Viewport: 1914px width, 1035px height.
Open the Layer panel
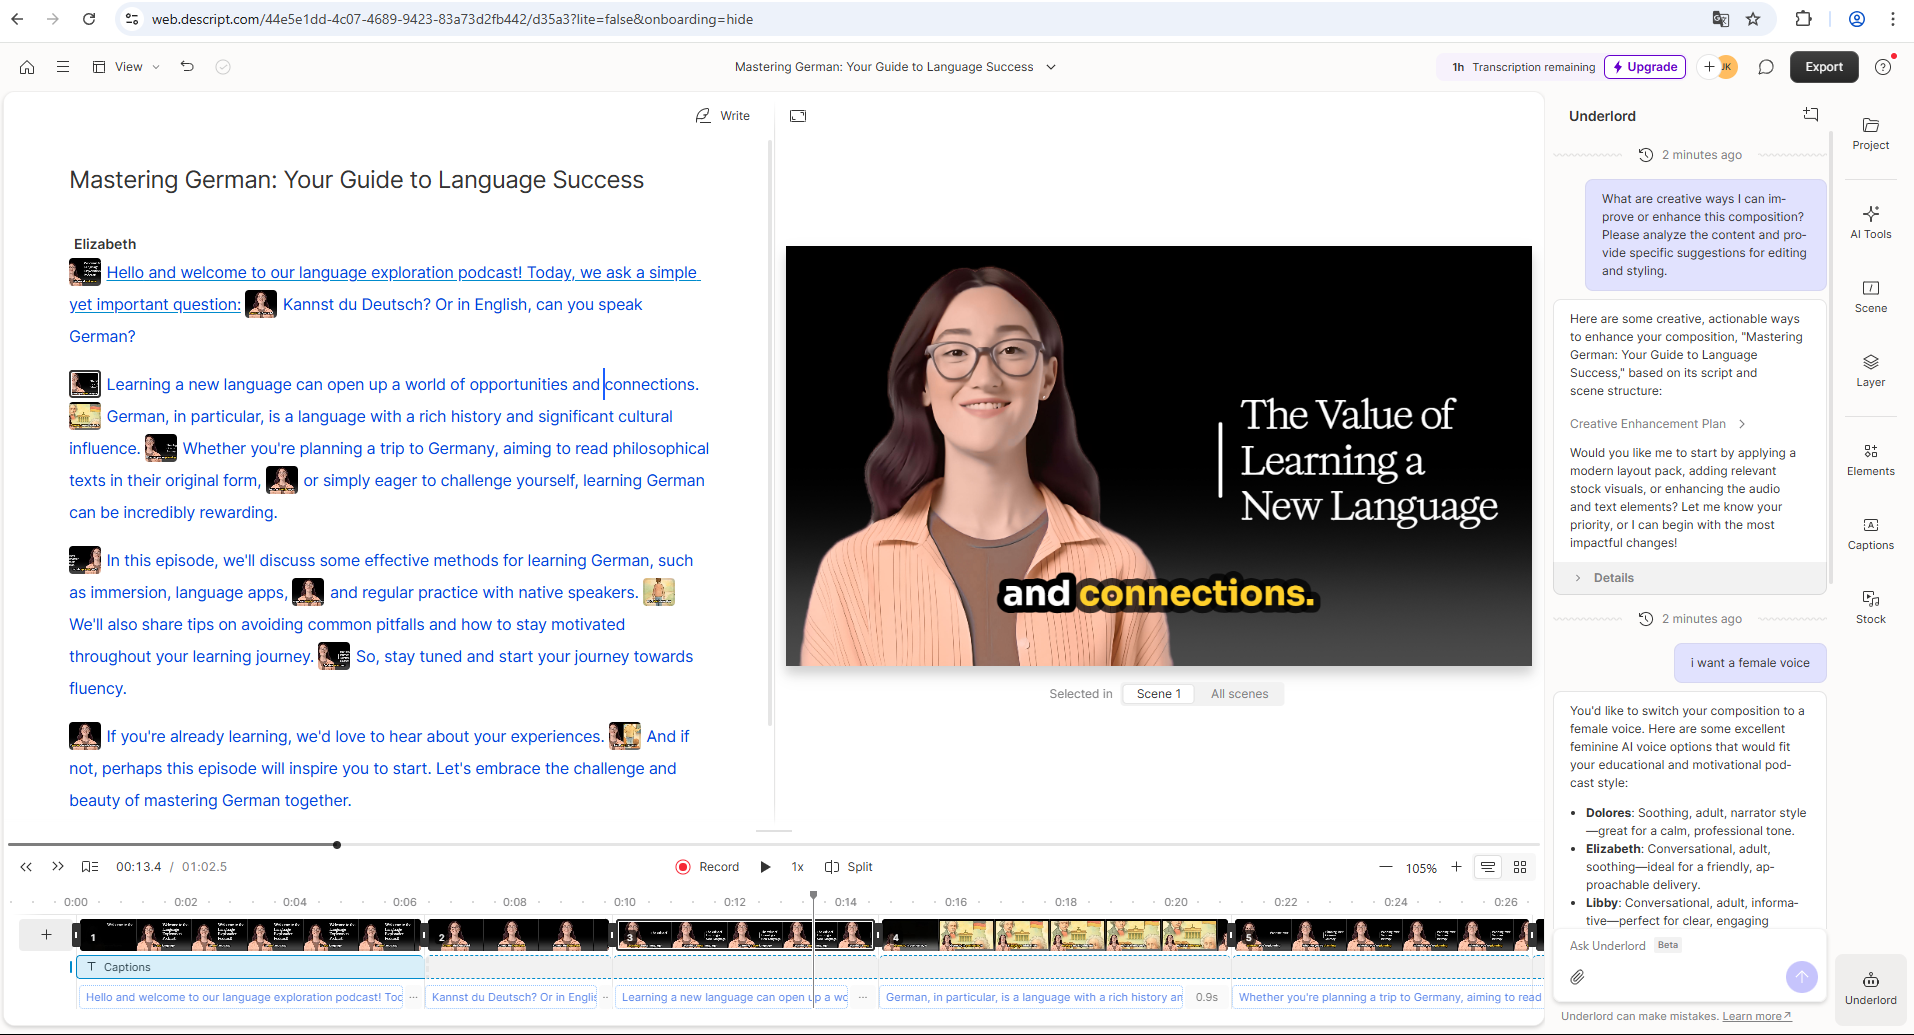(x=1870, y=370)
